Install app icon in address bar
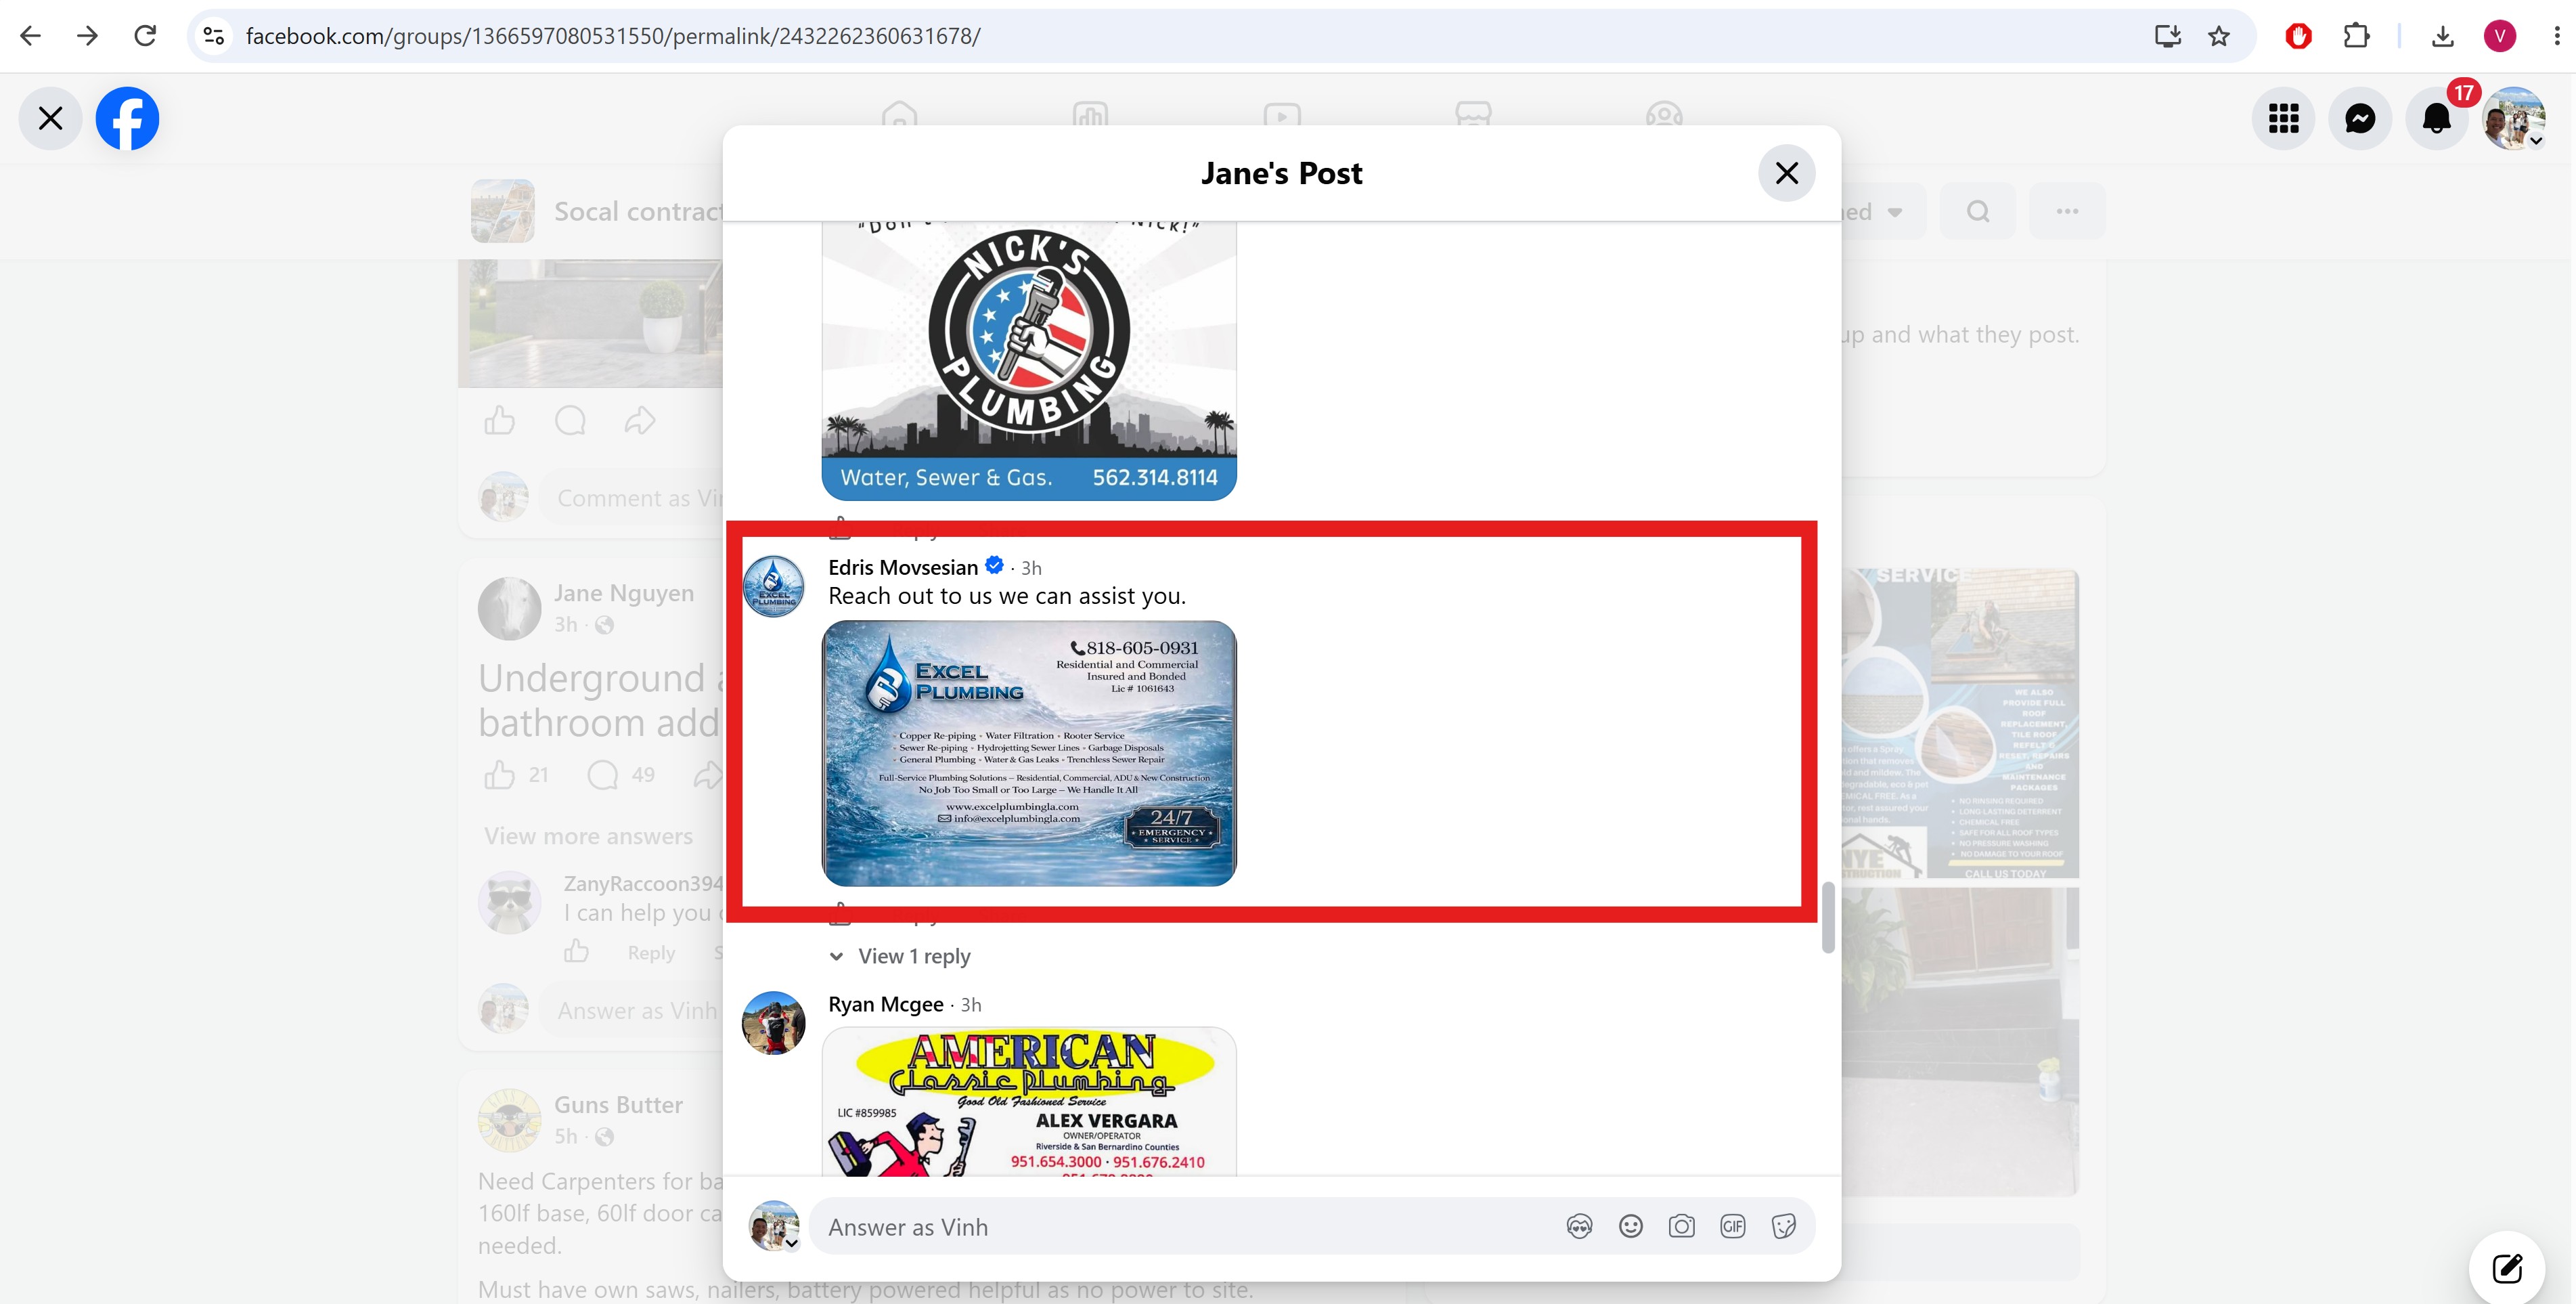 coord(2167,36)
